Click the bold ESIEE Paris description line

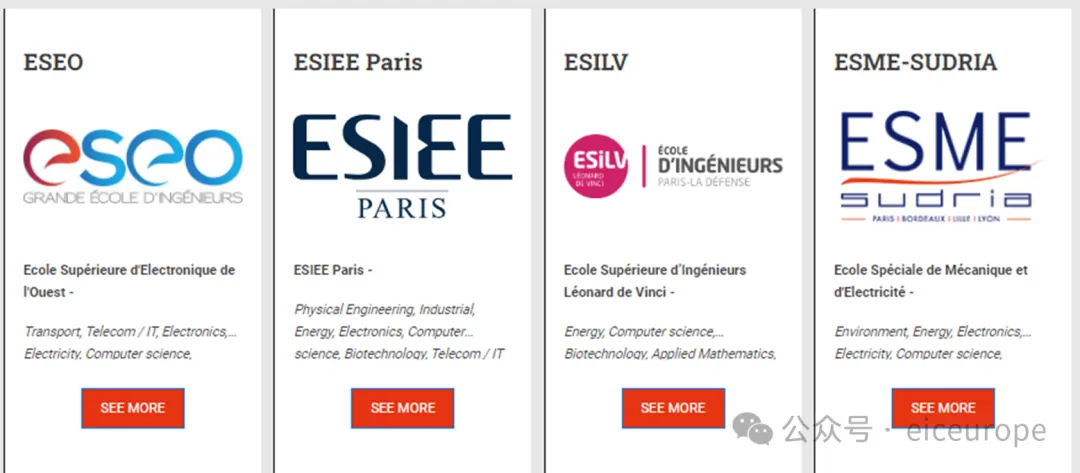point(333,270)
